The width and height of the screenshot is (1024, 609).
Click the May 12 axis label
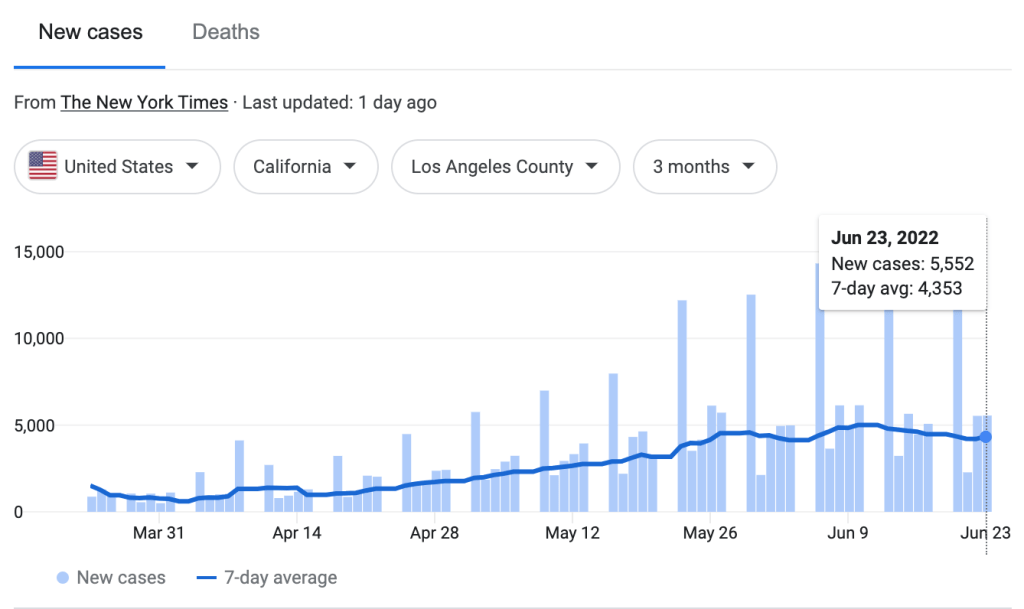(573, 533)
